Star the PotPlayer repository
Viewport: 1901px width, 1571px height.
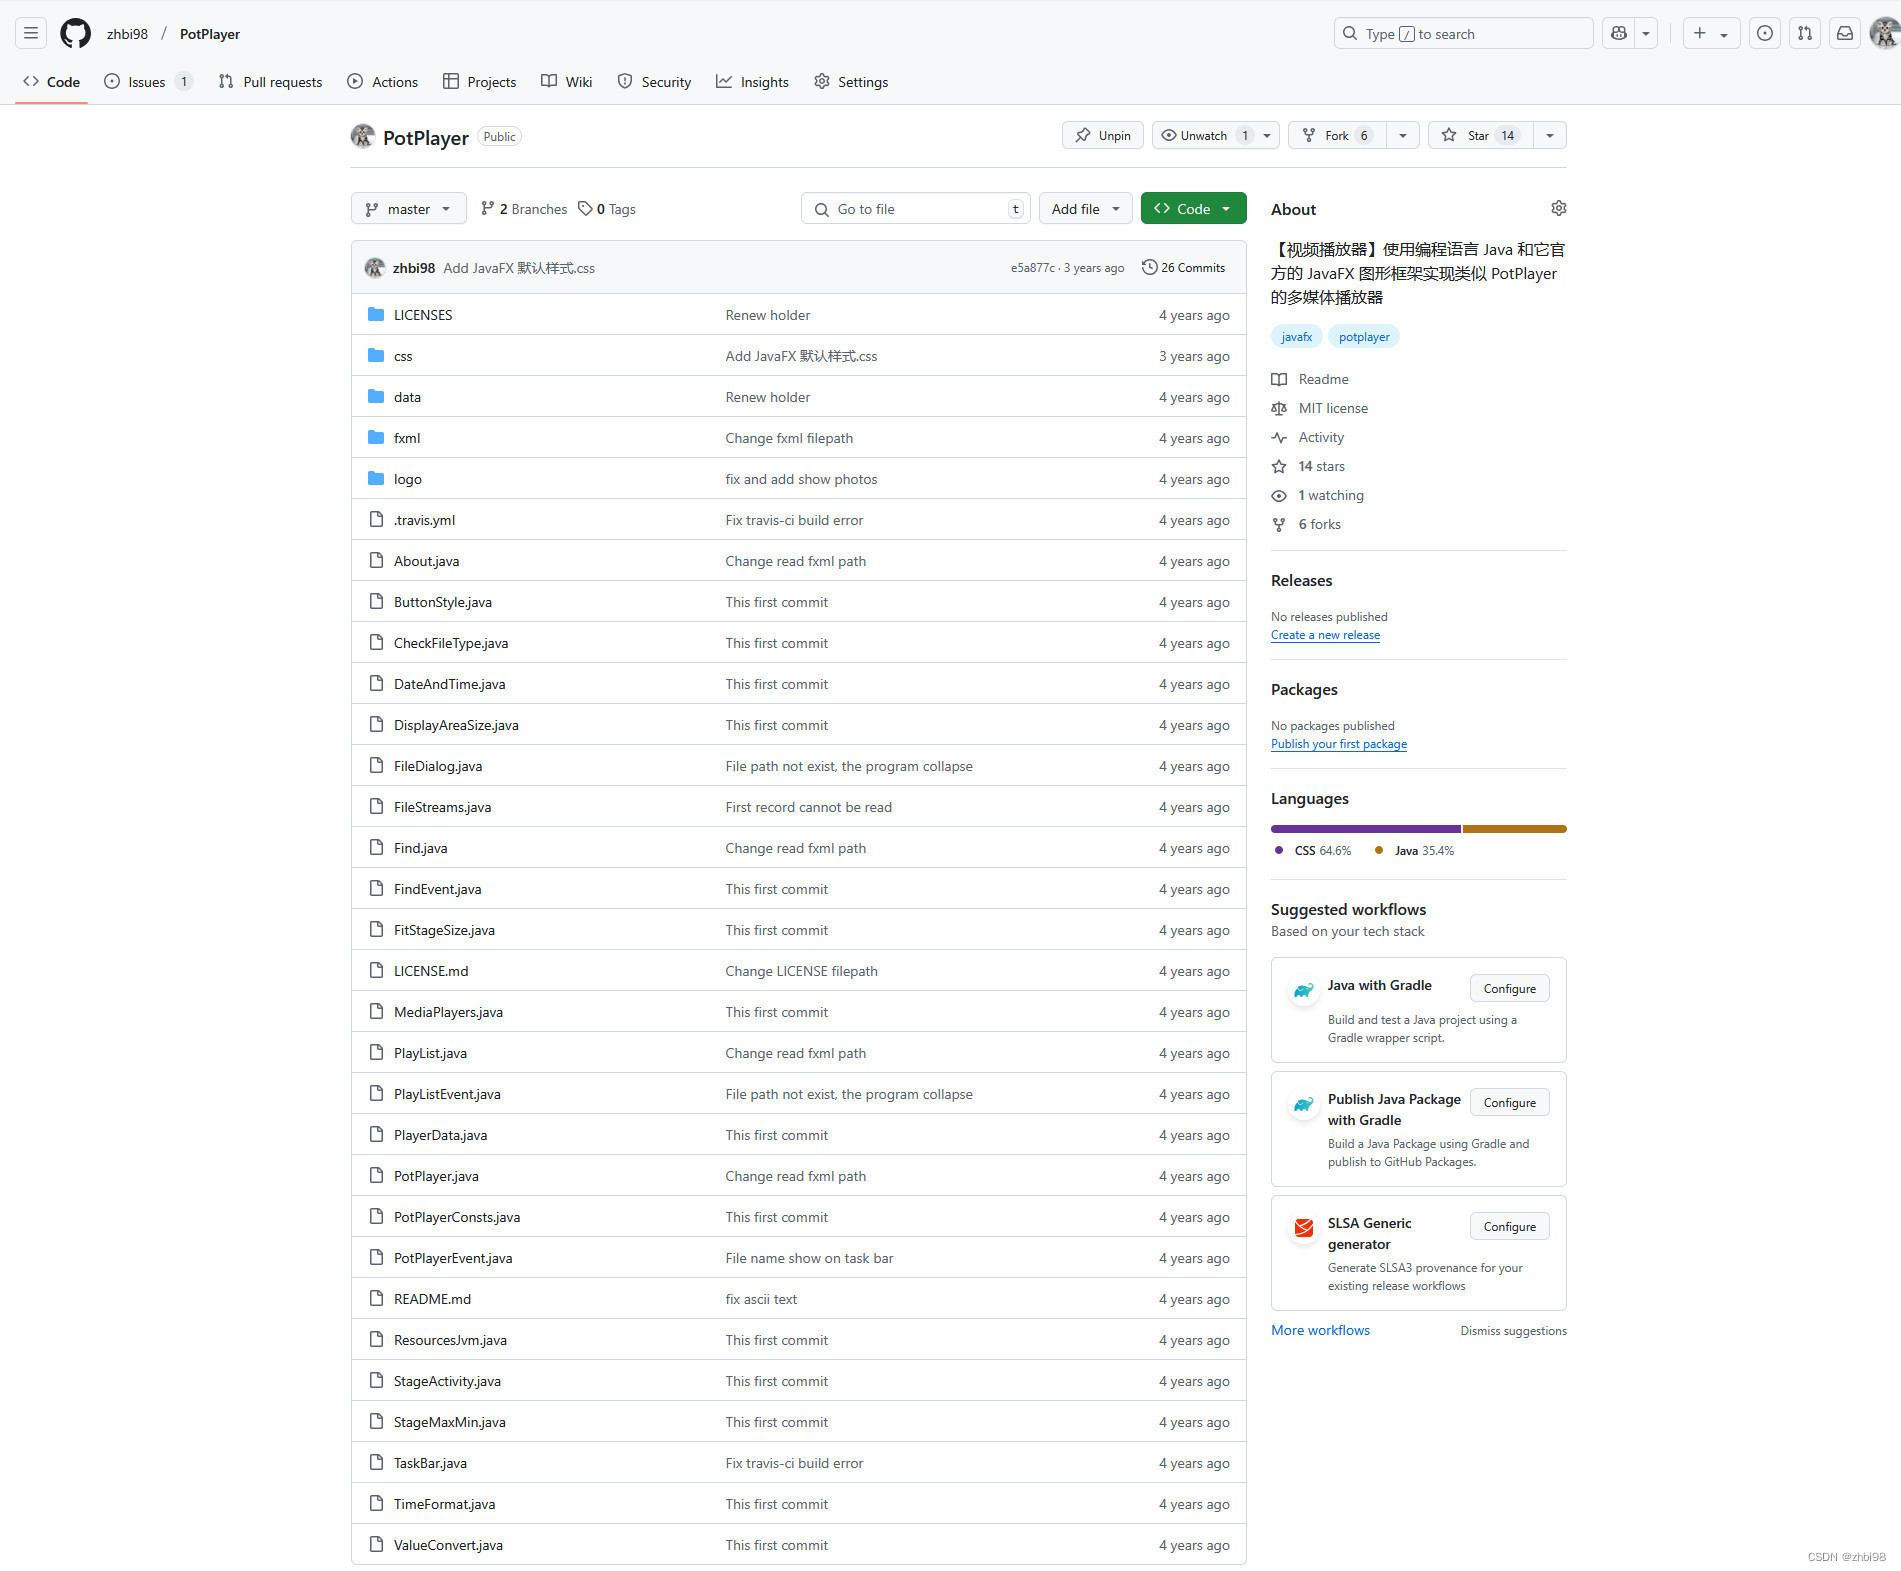tap(1478, 136)
